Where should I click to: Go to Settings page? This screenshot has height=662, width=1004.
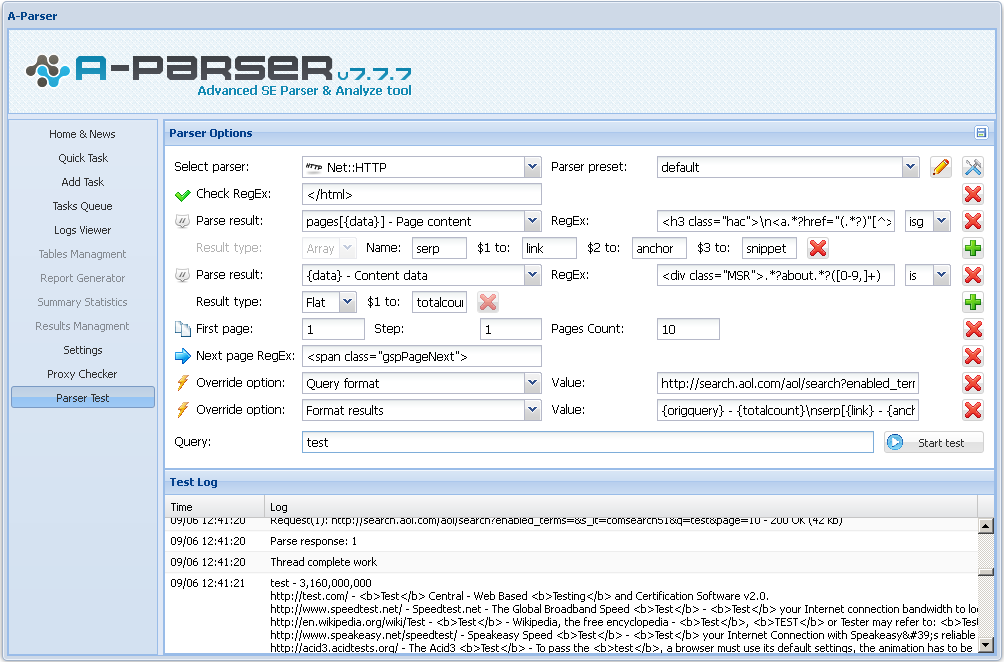[83, 350]
